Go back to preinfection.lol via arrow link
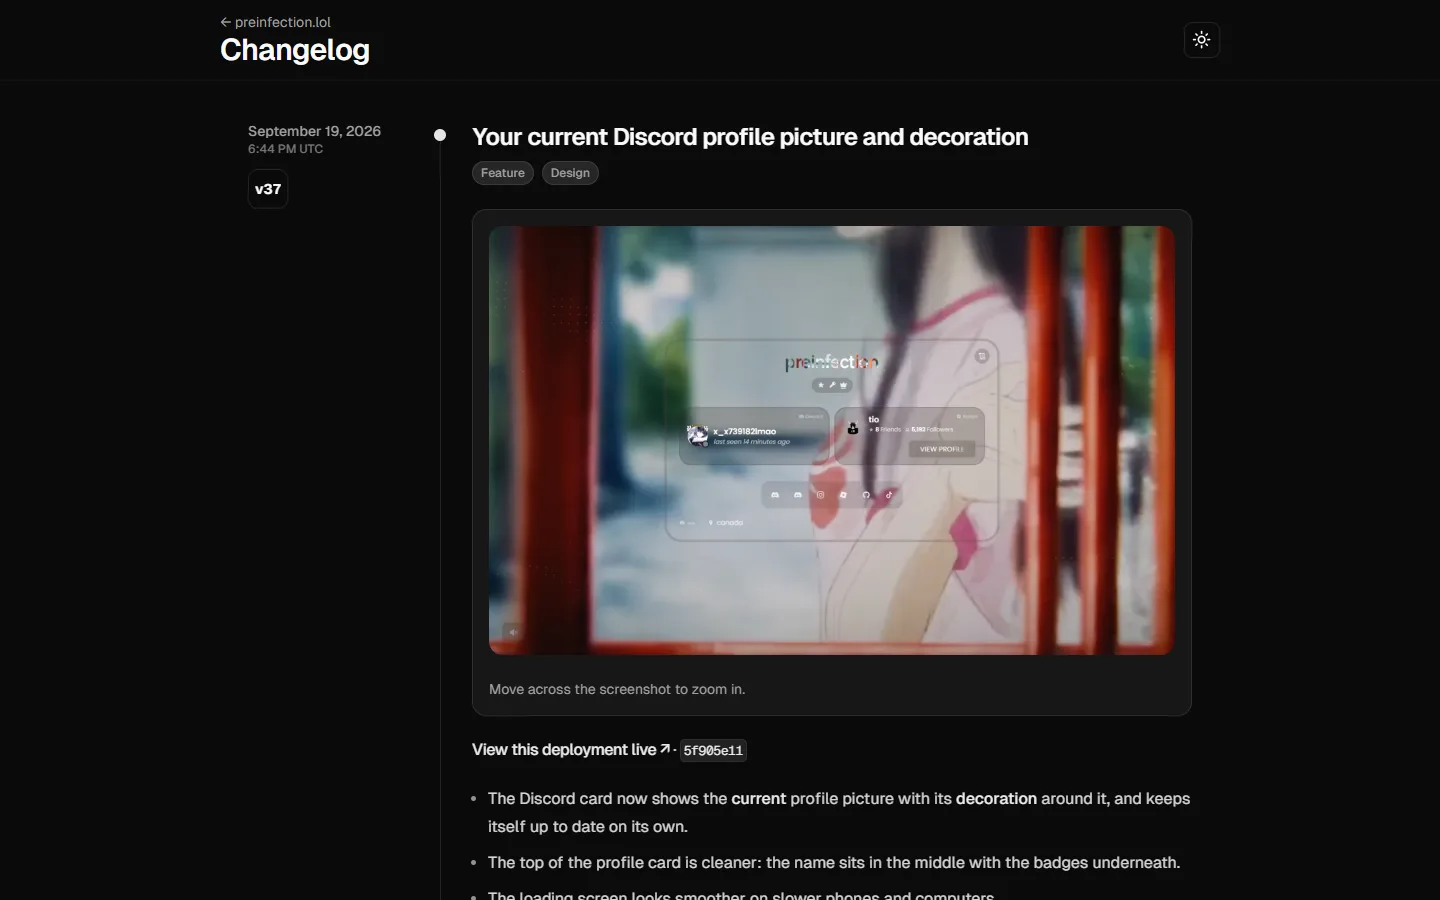The width and height of the screenshot is (1440, 900). [x=275, y=22]
